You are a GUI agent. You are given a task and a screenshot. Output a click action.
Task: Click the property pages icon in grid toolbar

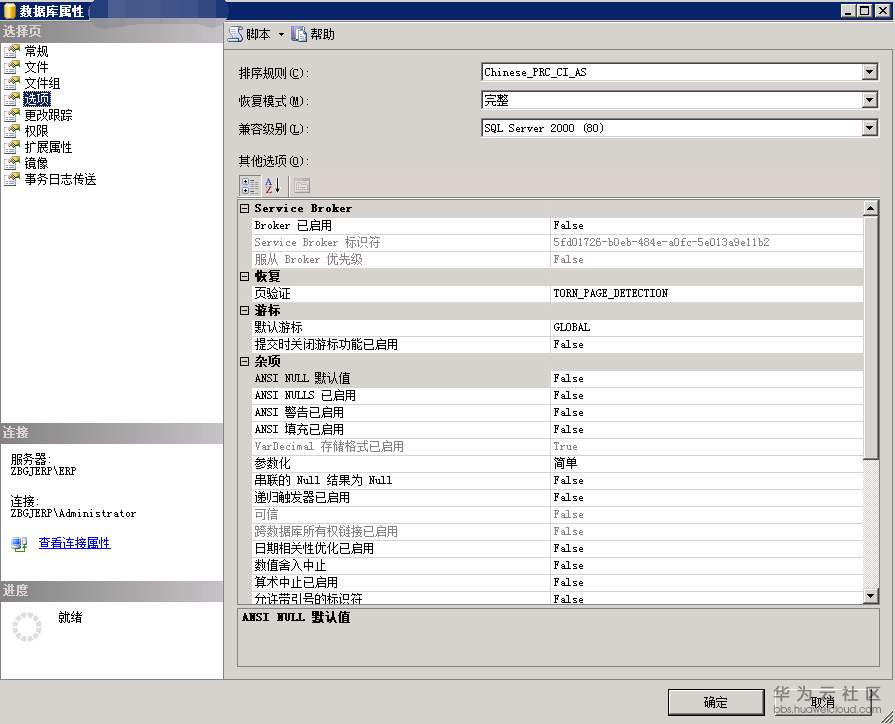click(302, 186)
